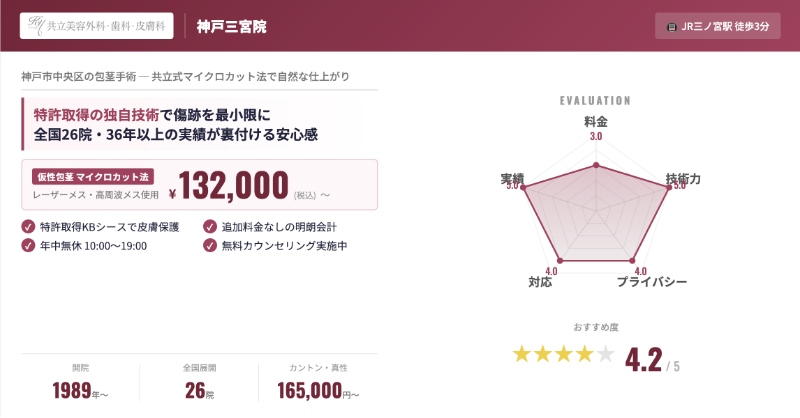Click the 仮性包茎 マイクロカット法 label tag

(x=85, y=176)
